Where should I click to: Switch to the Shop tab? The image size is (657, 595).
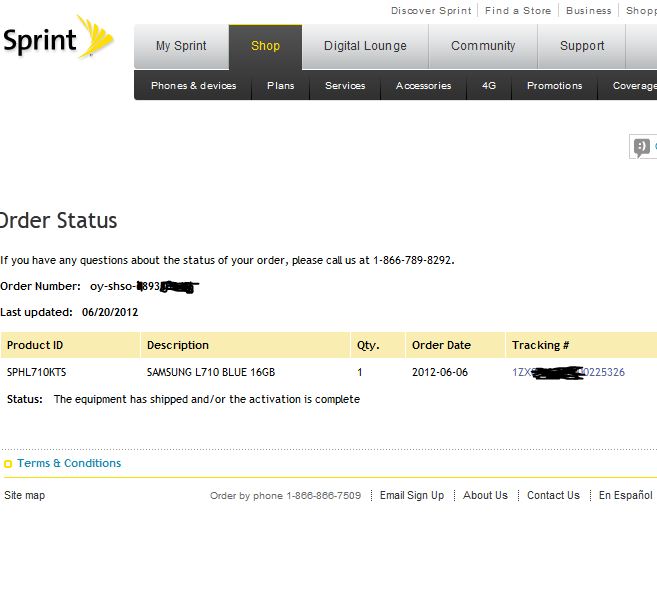(x=265, y=46)
